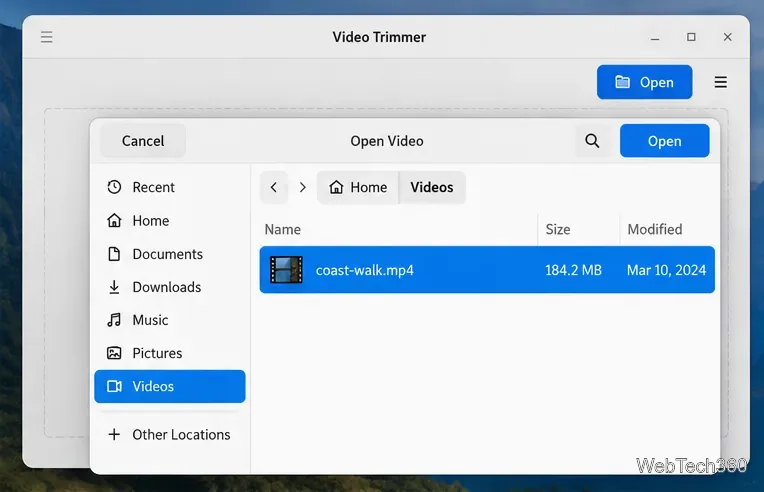The image size is (764, 492).
Task: Click the Videos breadcrumb in the path bar
Action: 432,187
